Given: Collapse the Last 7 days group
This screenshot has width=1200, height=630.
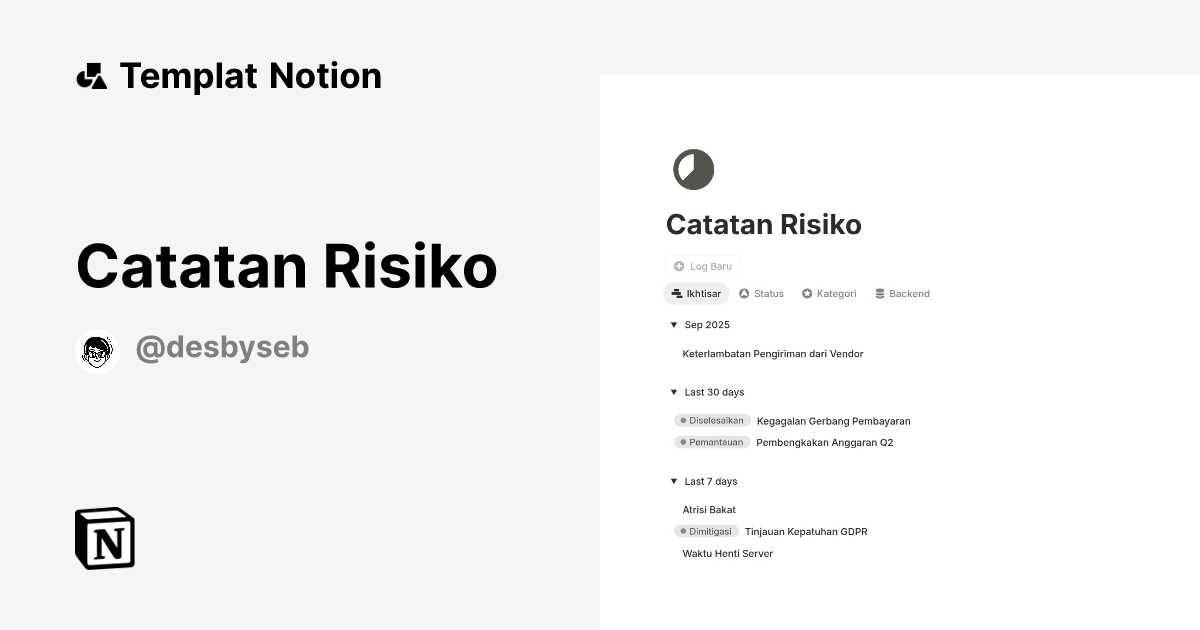Looking at the screenshot, I should [673, 481].
